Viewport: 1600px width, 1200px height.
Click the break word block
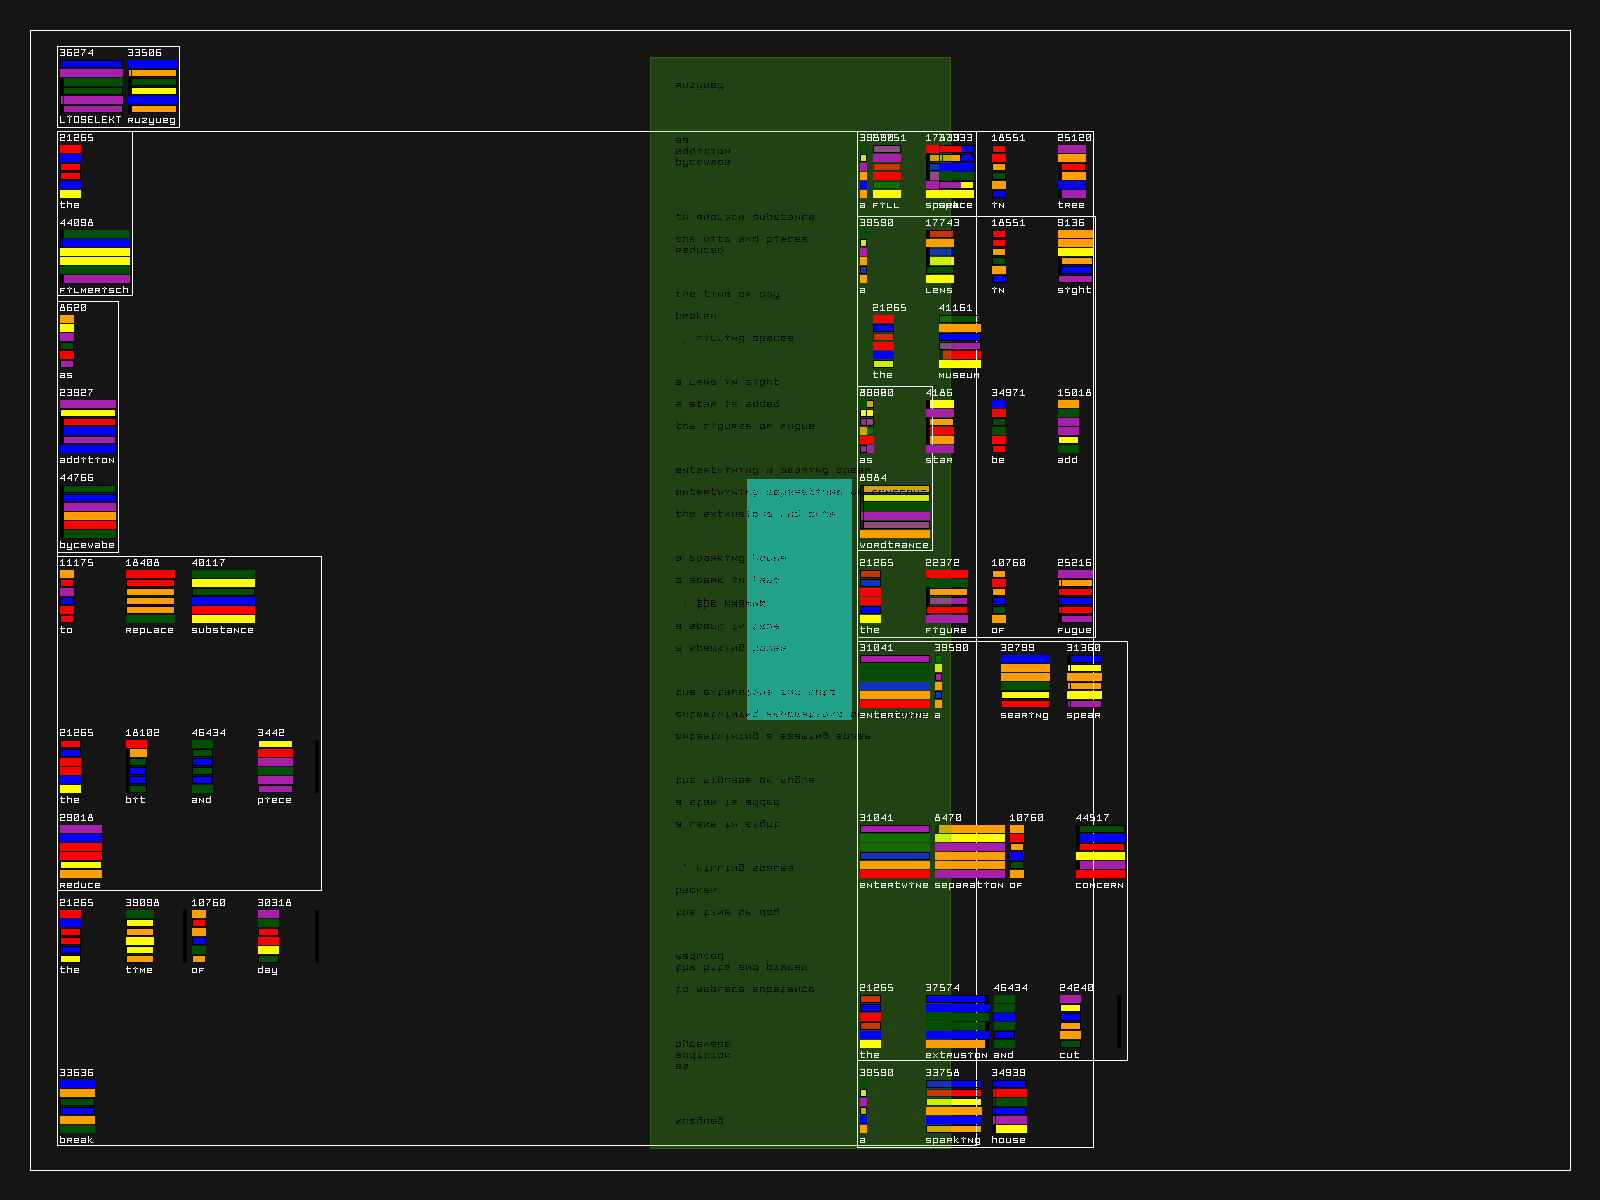tap(77, 1107)
